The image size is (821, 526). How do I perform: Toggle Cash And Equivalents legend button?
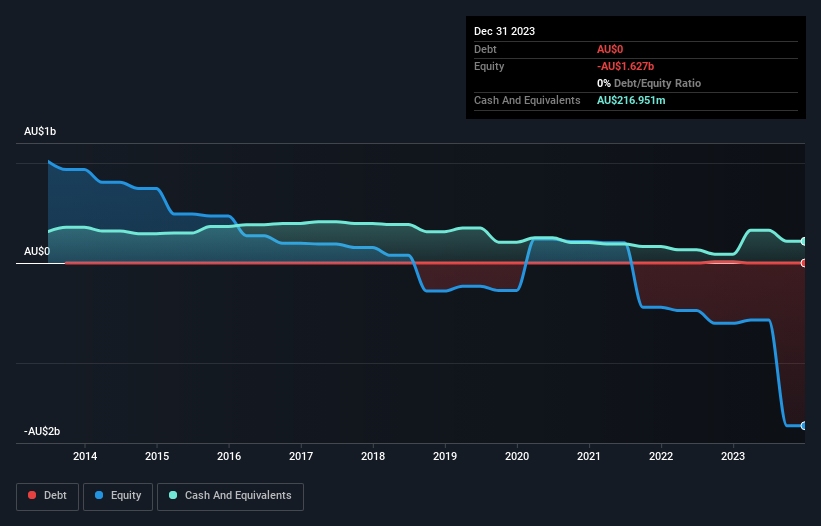[230, 496]
